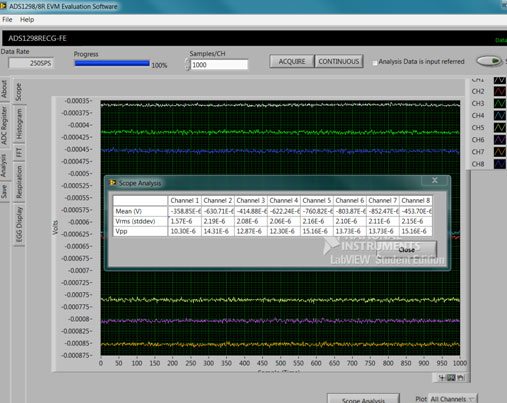Screen dimensions: 507x403
Task: Click the CH3 green waveform legend icon
Action: click(x=500, y=103)
